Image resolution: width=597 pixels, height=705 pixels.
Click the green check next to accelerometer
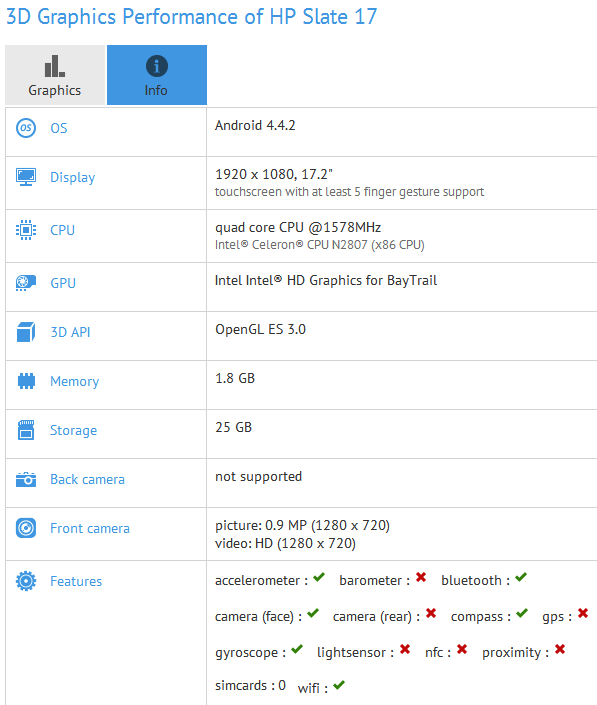[x=319, y=577]
